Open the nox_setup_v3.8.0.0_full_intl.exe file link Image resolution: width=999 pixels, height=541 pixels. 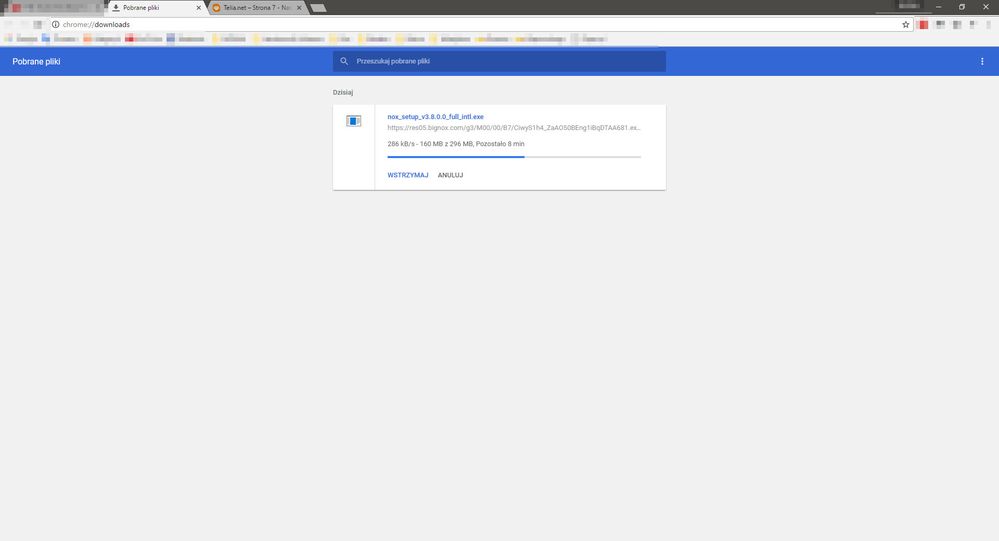point(435,117)
